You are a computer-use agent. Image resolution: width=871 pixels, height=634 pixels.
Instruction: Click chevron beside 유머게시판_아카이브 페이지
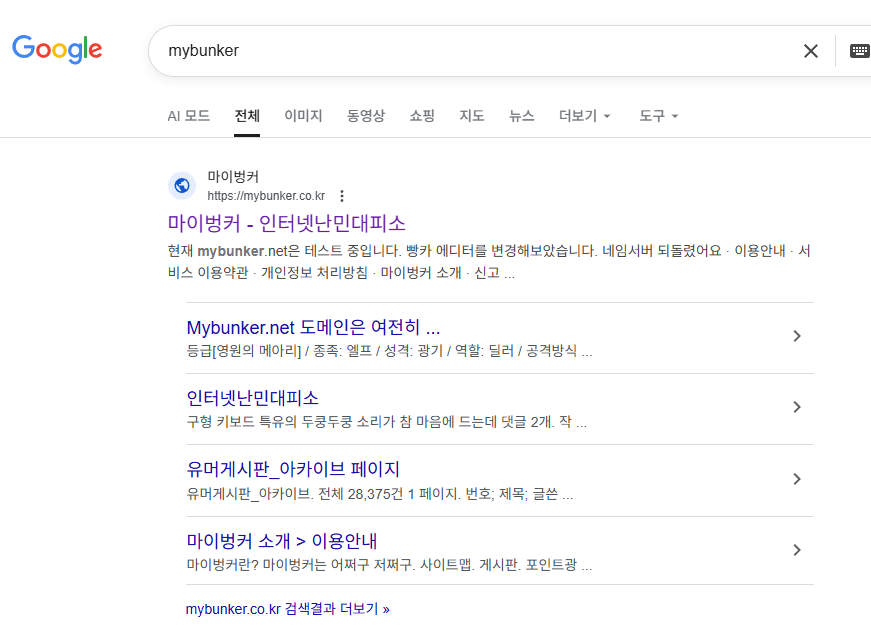(x=796, y=479)
